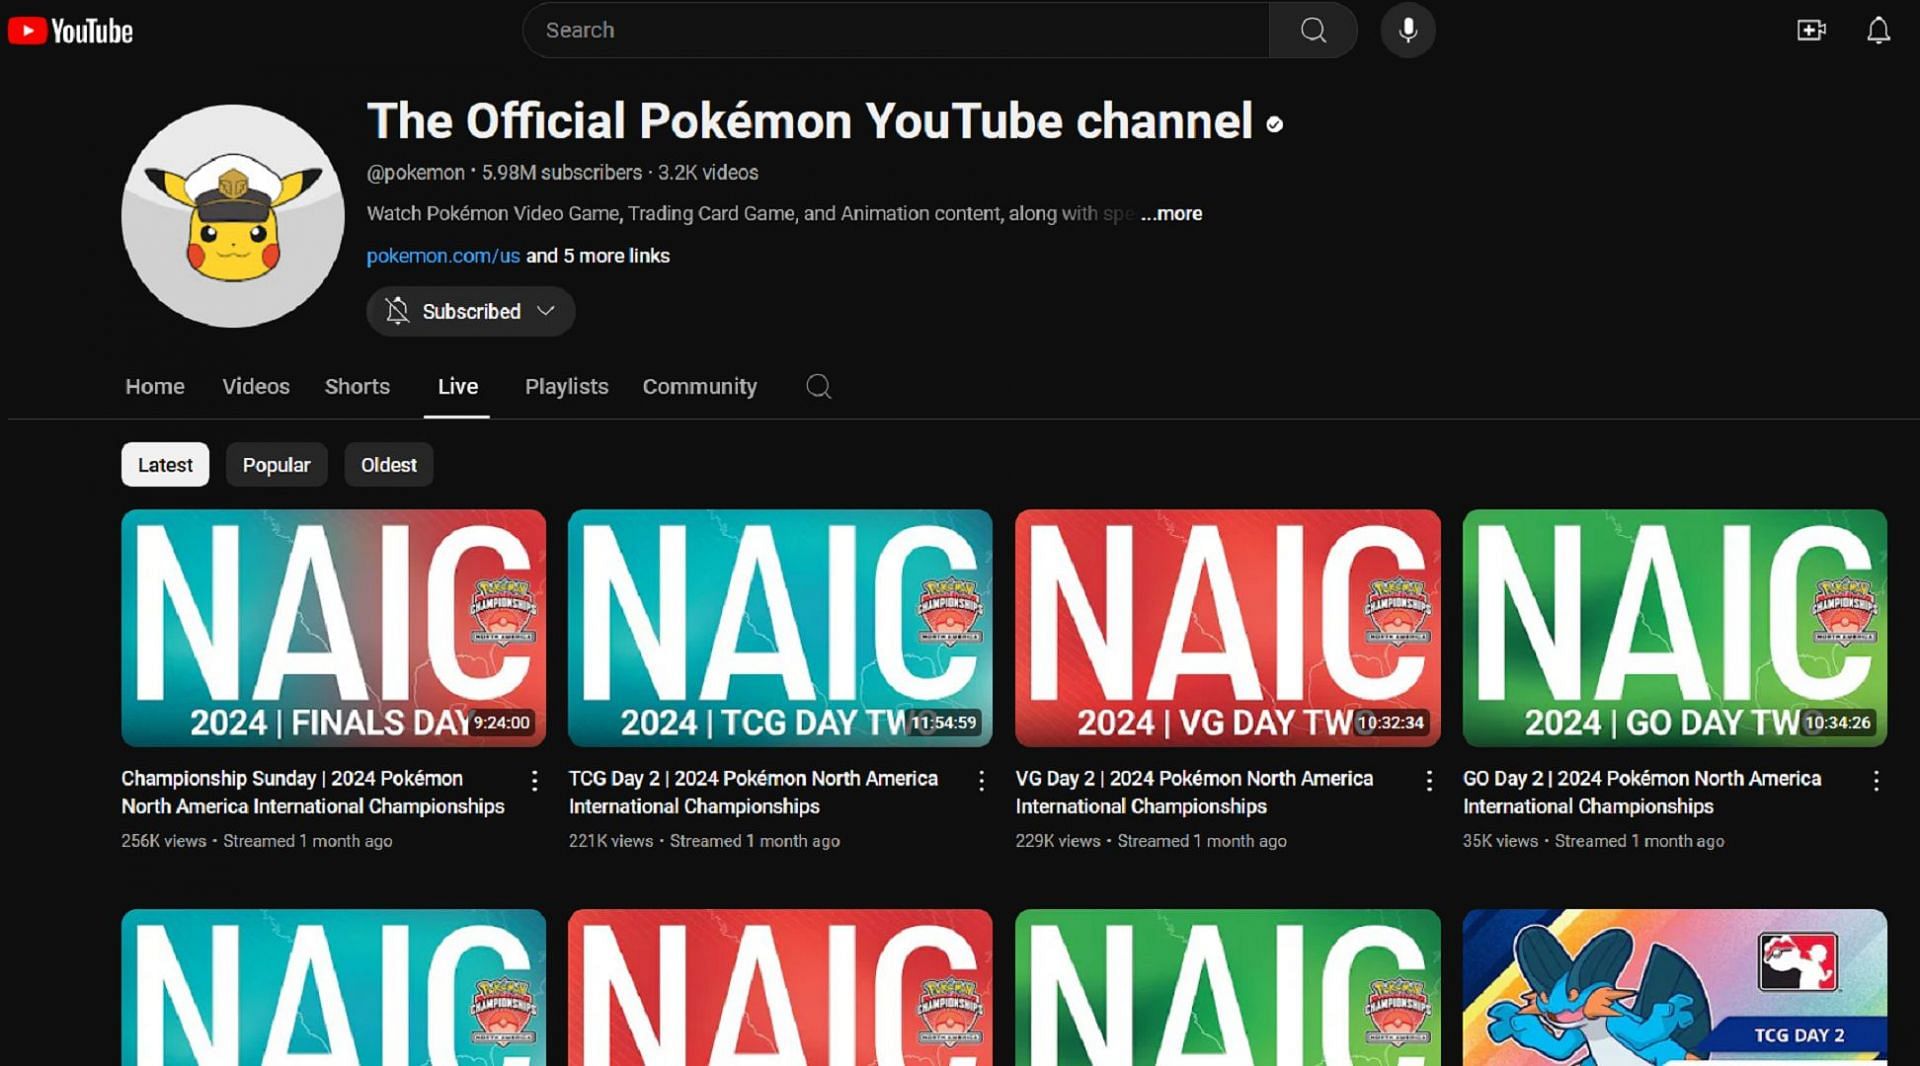Open options menu for TCG Day 2 video
The height and width of the screenshot is (1066, 1920).
[981, 780]
